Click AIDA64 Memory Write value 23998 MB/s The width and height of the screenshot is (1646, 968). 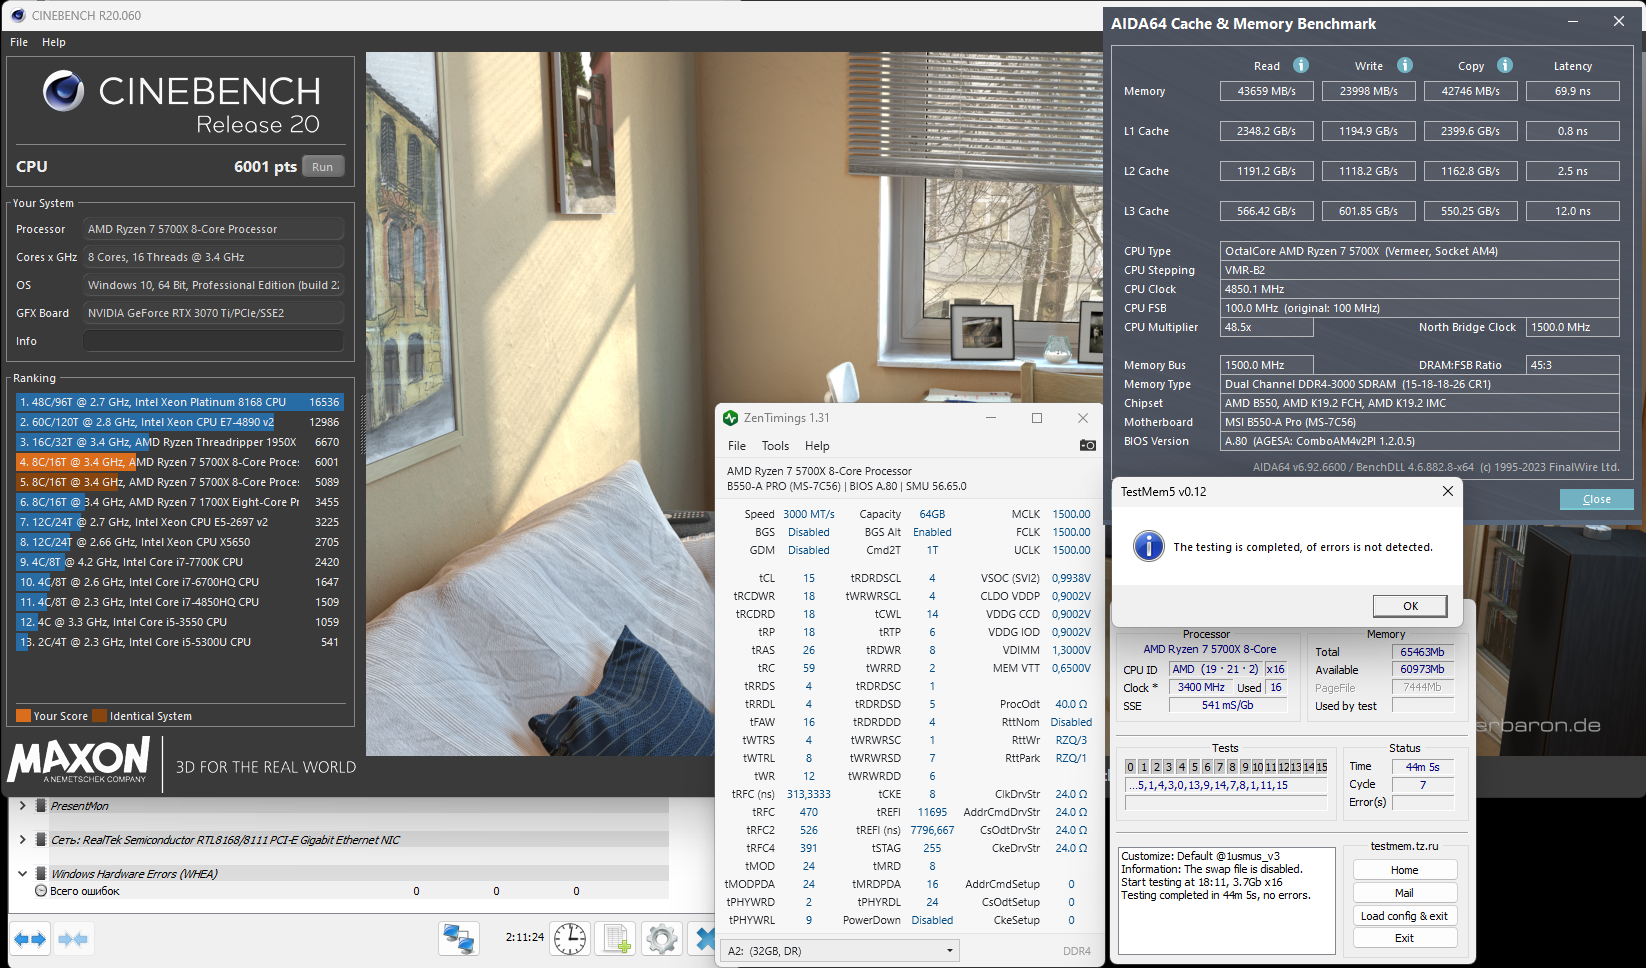click(x=1368, y=91)
